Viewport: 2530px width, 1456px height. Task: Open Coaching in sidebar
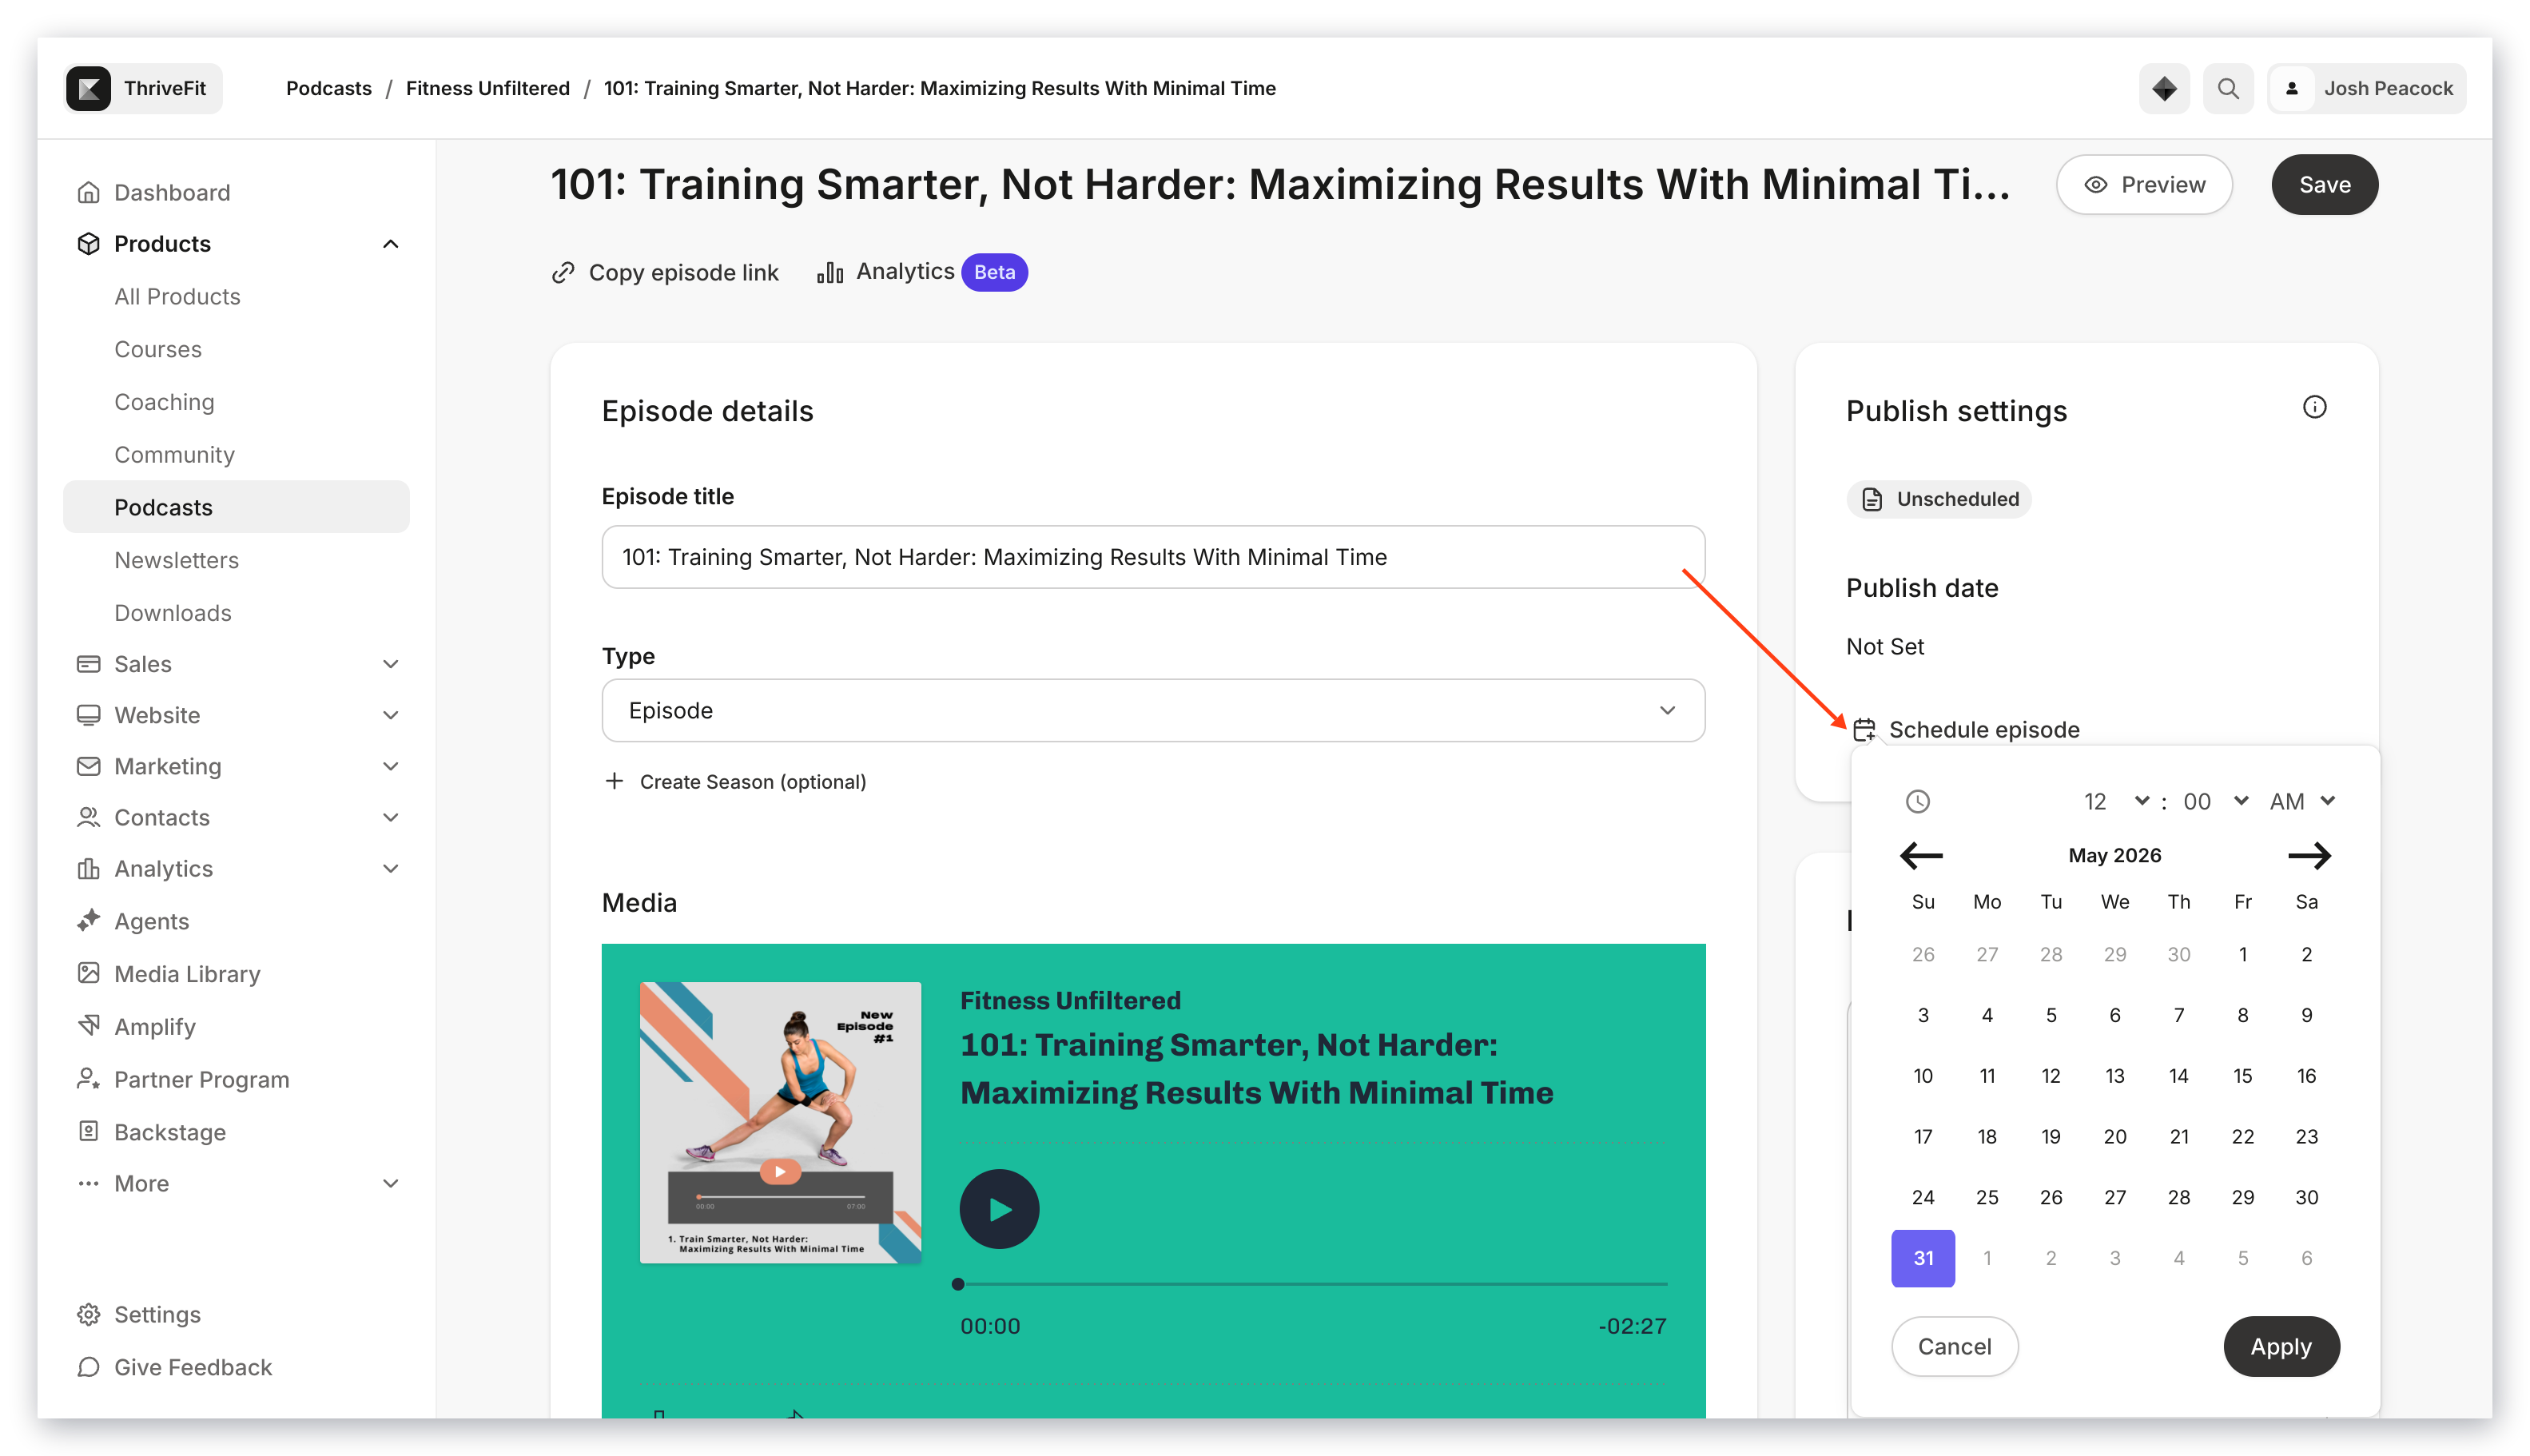click(164, 402)
